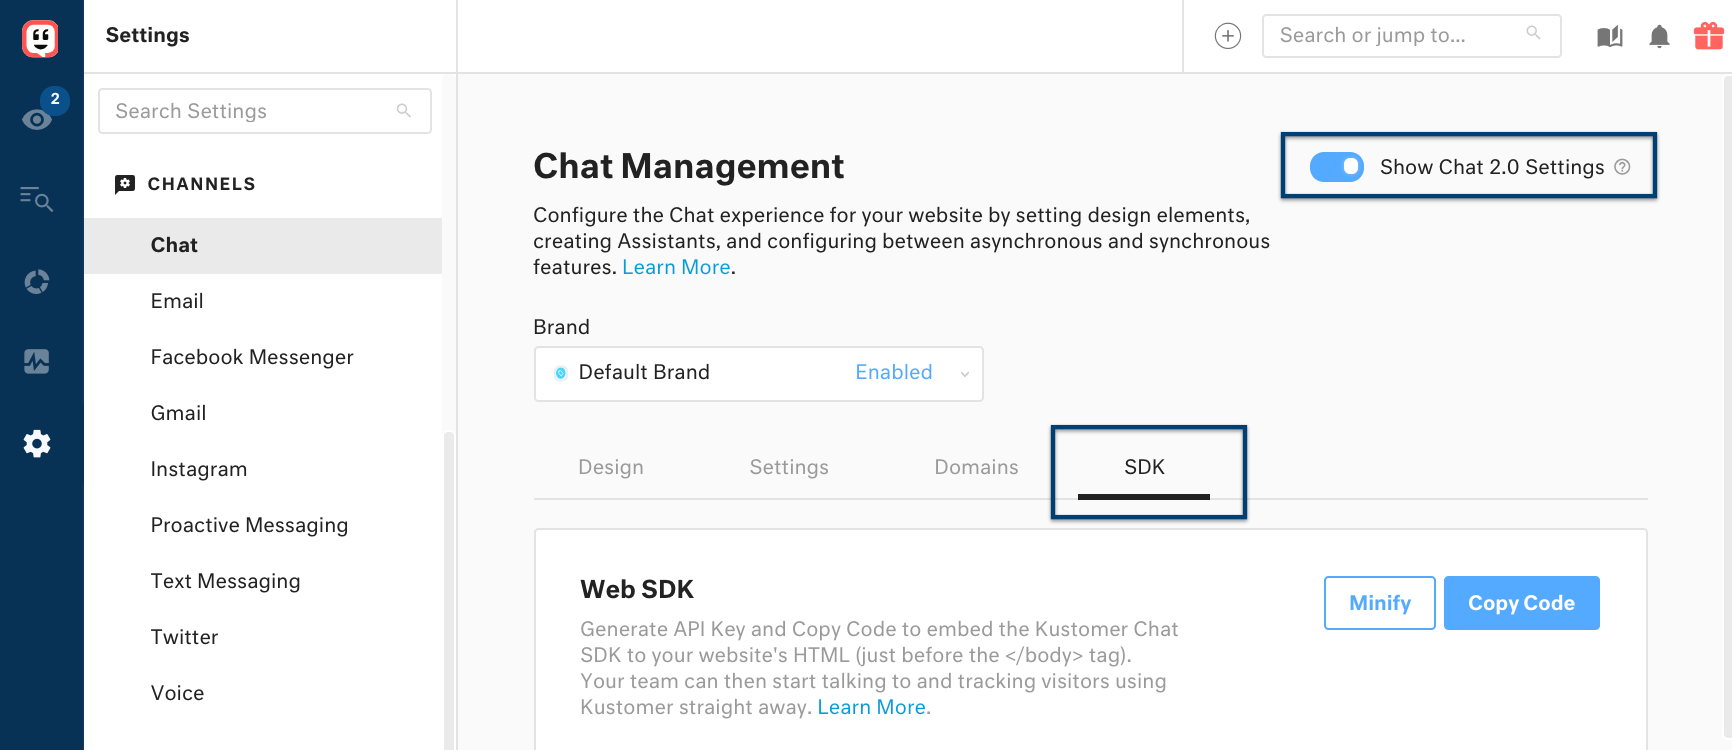Open the search list icon in left rail

tap(37, 198)
